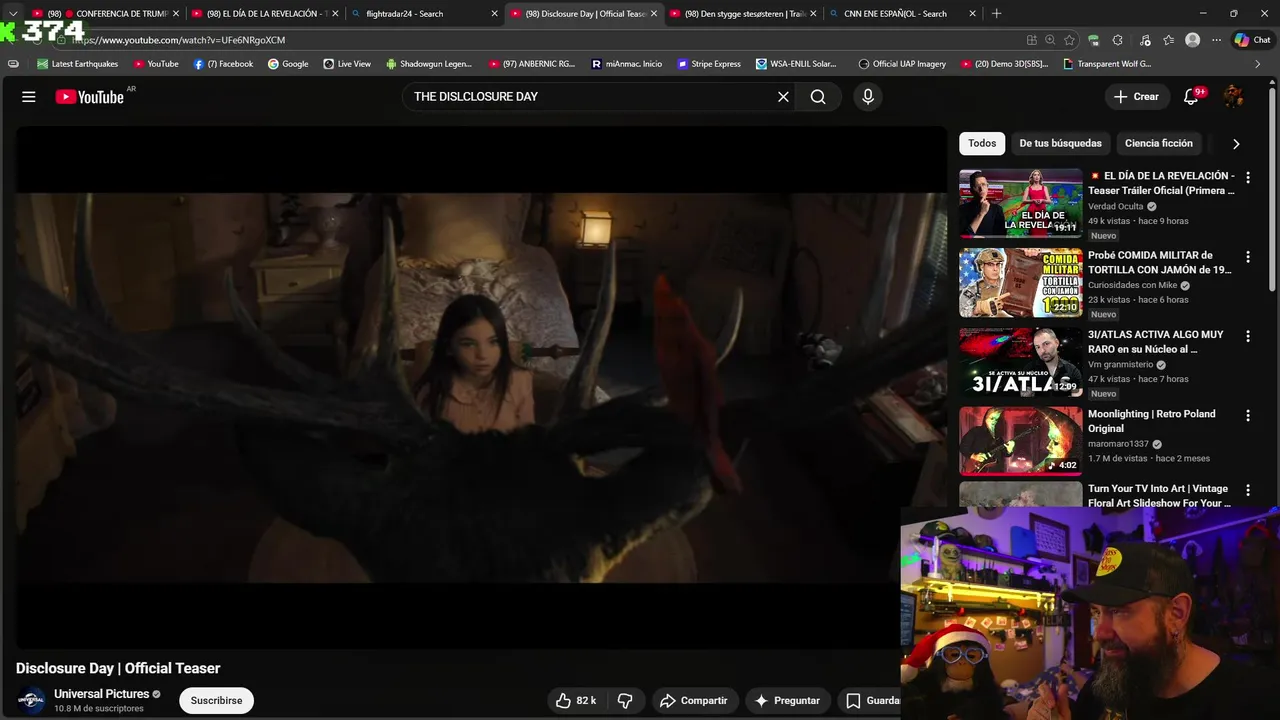Image resolution: width=1280 pixels, height=720 pixels.
Task: Open options for 3I/ATLAS video
Action: tap(1247, 336)
